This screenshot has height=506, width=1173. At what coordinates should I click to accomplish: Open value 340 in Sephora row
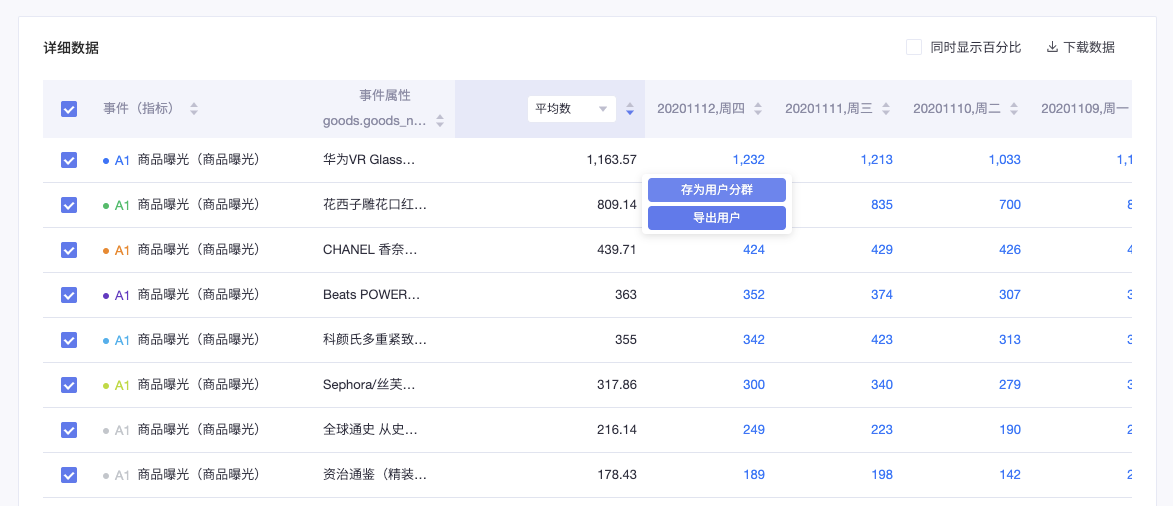(x=882, y=384)
